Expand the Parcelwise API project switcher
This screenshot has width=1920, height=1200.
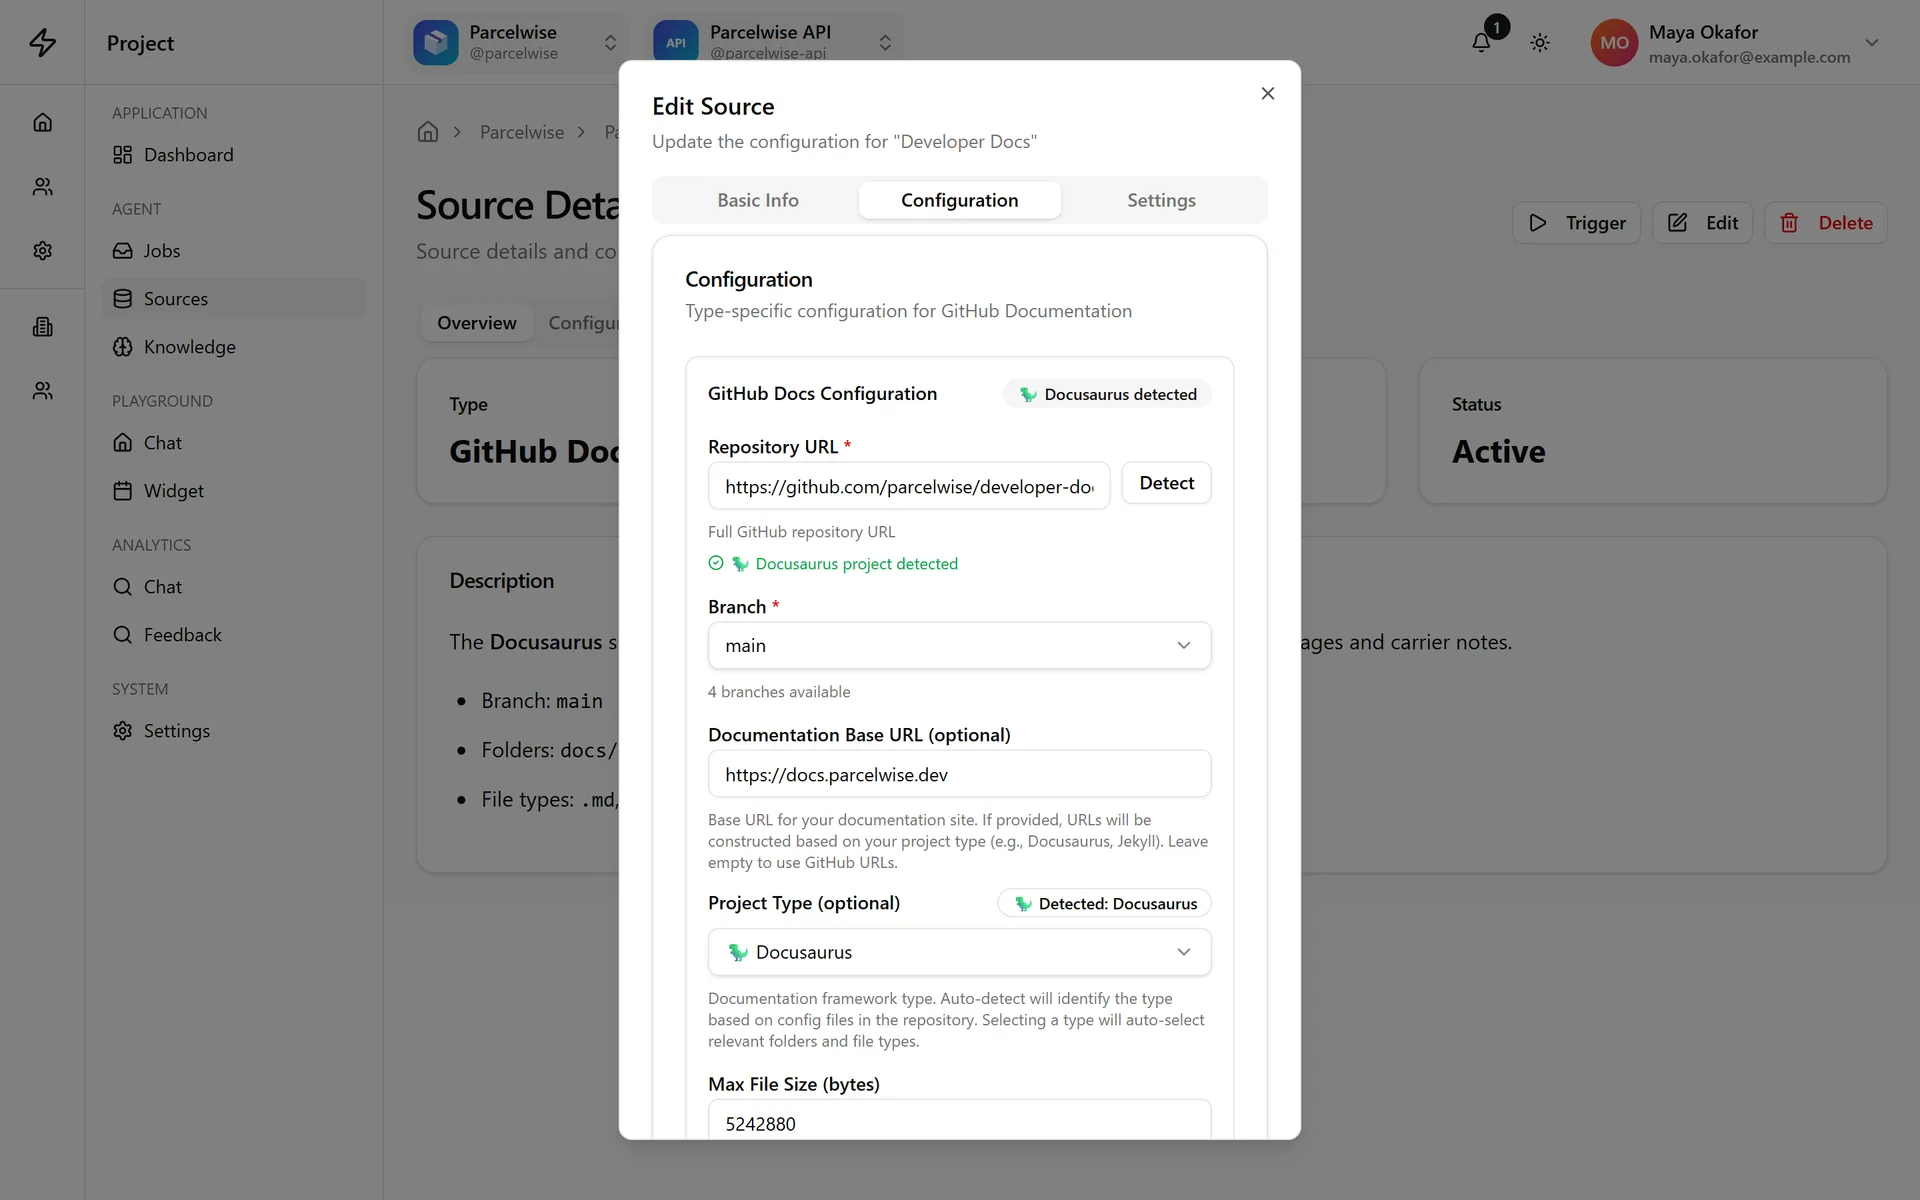click(885, 42)
